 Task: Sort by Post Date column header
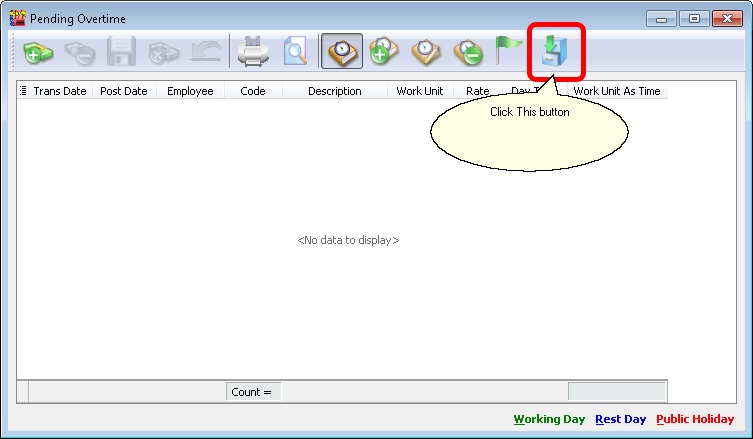[124, 91]
